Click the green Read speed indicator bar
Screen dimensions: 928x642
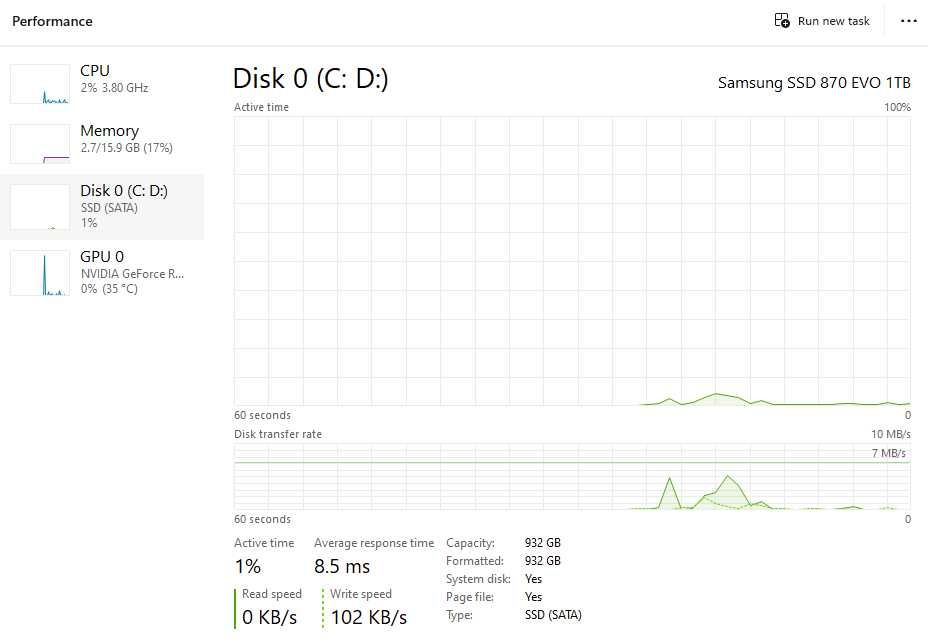(236, 608)
